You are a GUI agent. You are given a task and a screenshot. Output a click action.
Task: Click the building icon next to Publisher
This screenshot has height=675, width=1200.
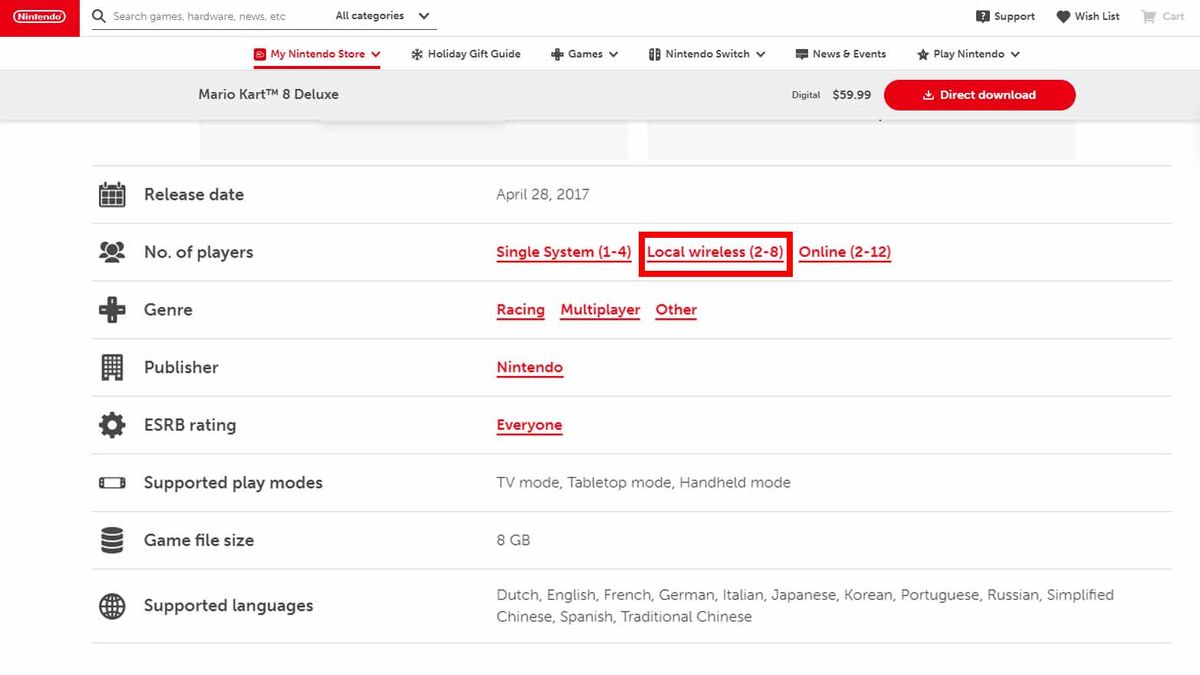(110, 367)
